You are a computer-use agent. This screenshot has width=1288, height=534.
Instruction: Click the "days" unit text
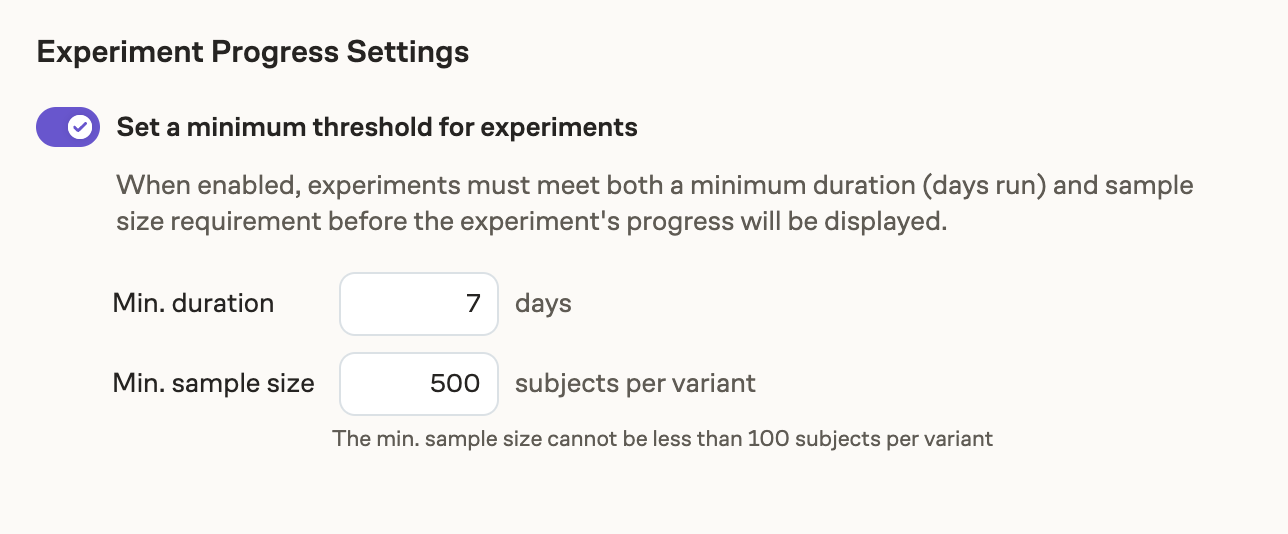tap(543, 304)
